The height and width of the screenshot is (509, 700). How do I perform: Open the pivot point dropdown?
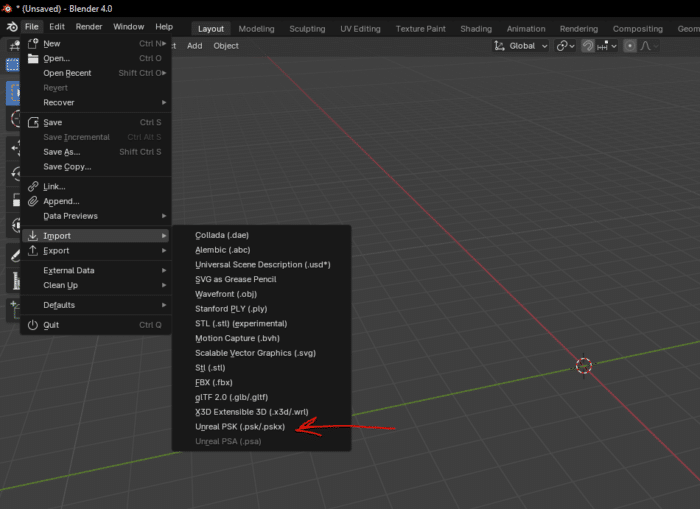[565, 46]
